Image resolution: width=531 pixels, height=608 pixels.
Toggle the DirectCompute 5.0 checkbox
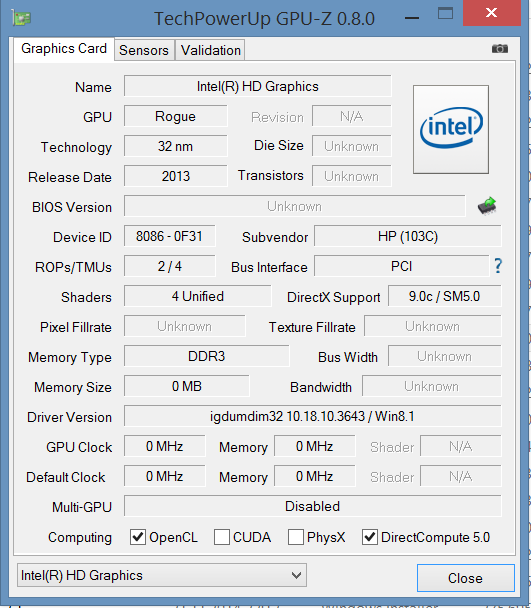click(370, 537)
